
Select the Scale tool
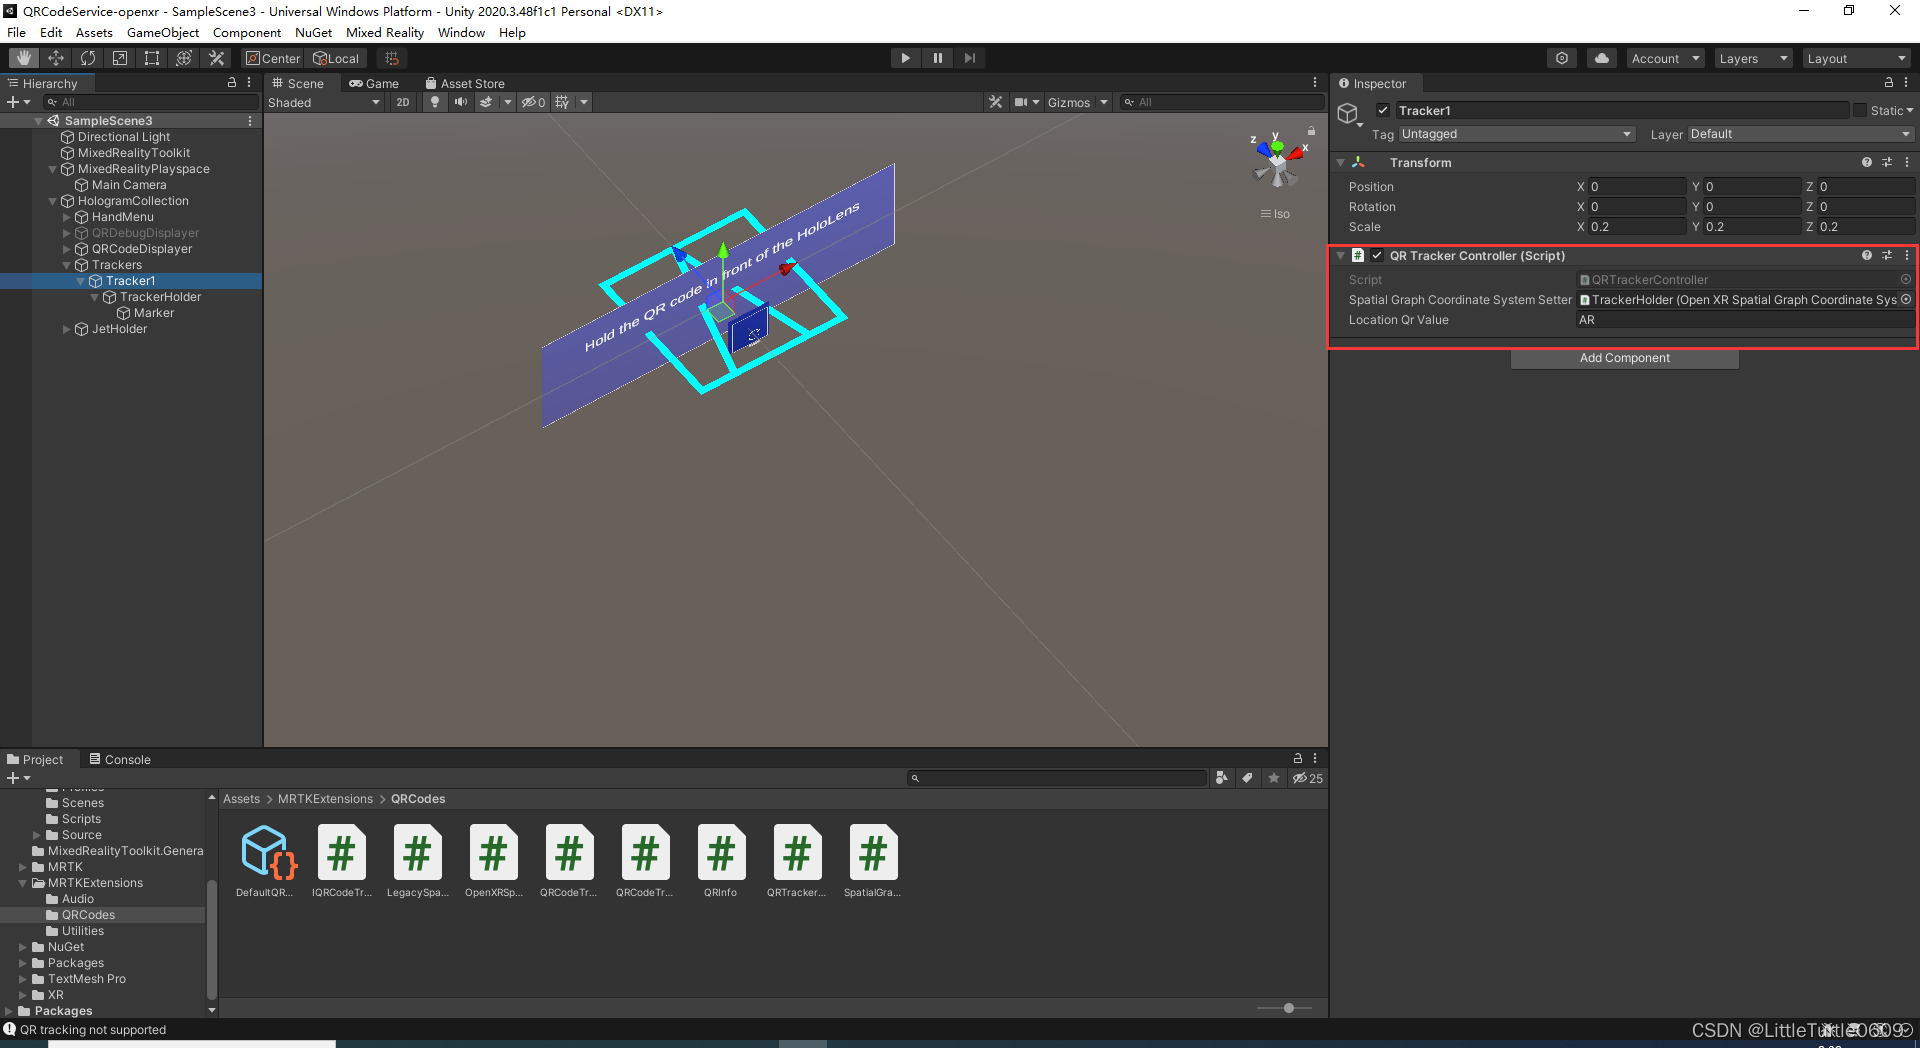120,58
